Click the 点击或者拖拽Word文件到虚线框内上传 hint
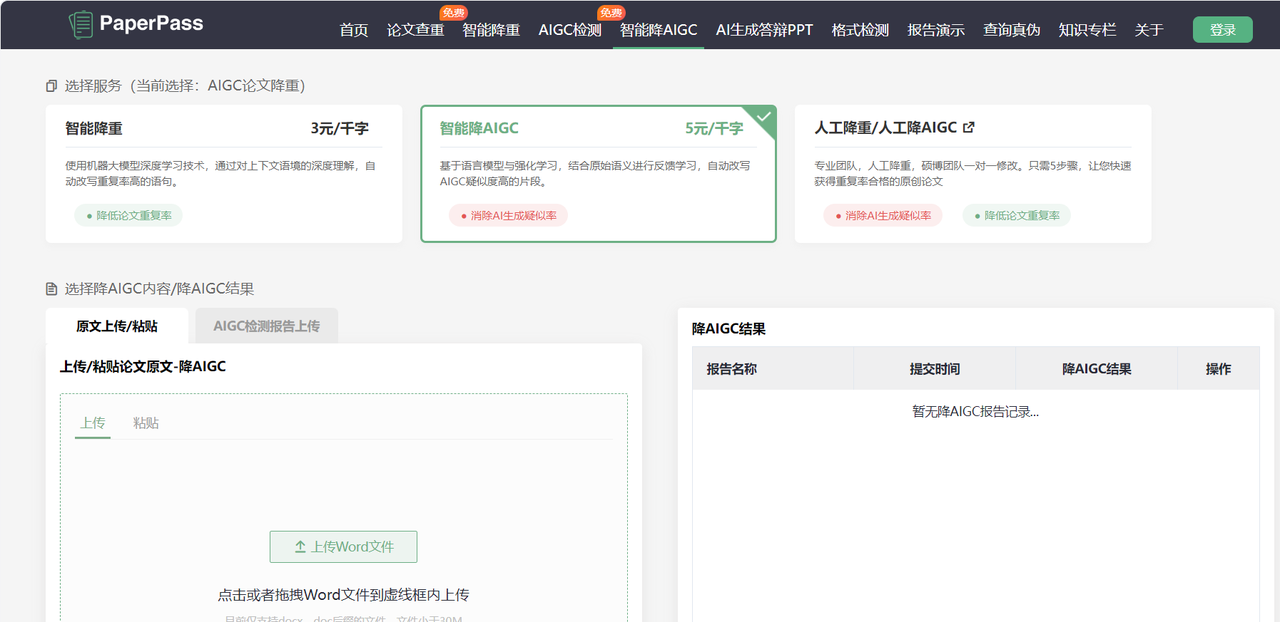This screenshot has height=622, width=1280. point(343,595)
